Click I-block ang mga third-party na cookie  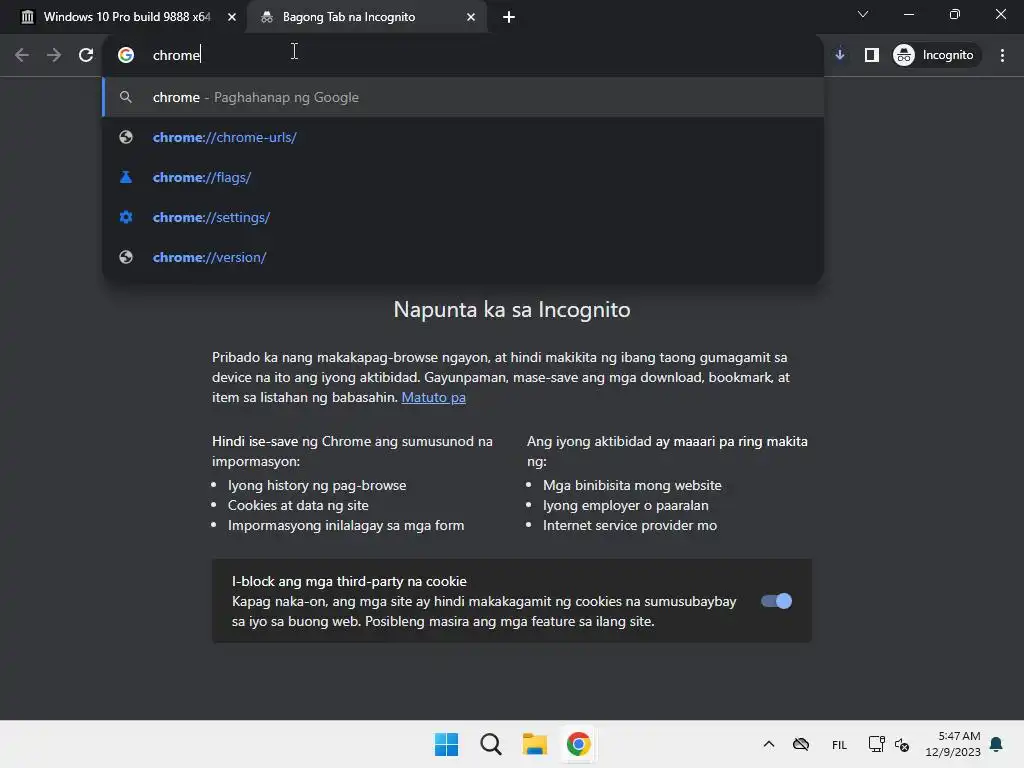(349, 581)
